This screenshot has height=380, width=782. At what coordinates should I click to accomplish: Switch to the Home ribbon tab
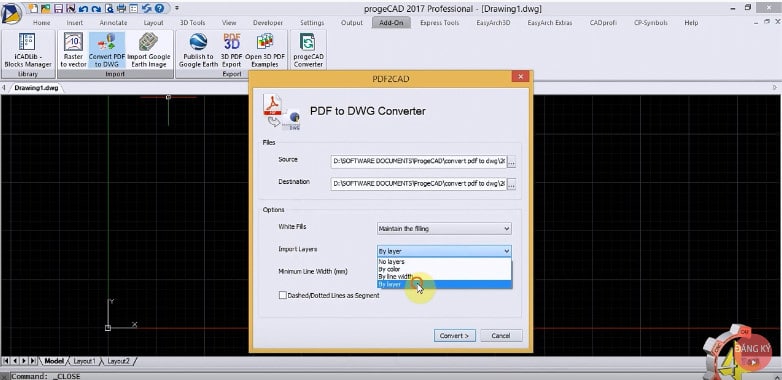point(41,23)
